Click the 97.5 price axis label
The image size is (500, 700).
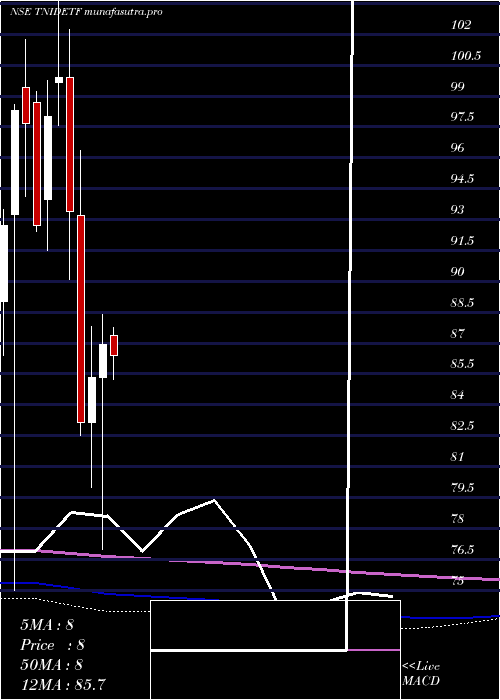(462, 117)
